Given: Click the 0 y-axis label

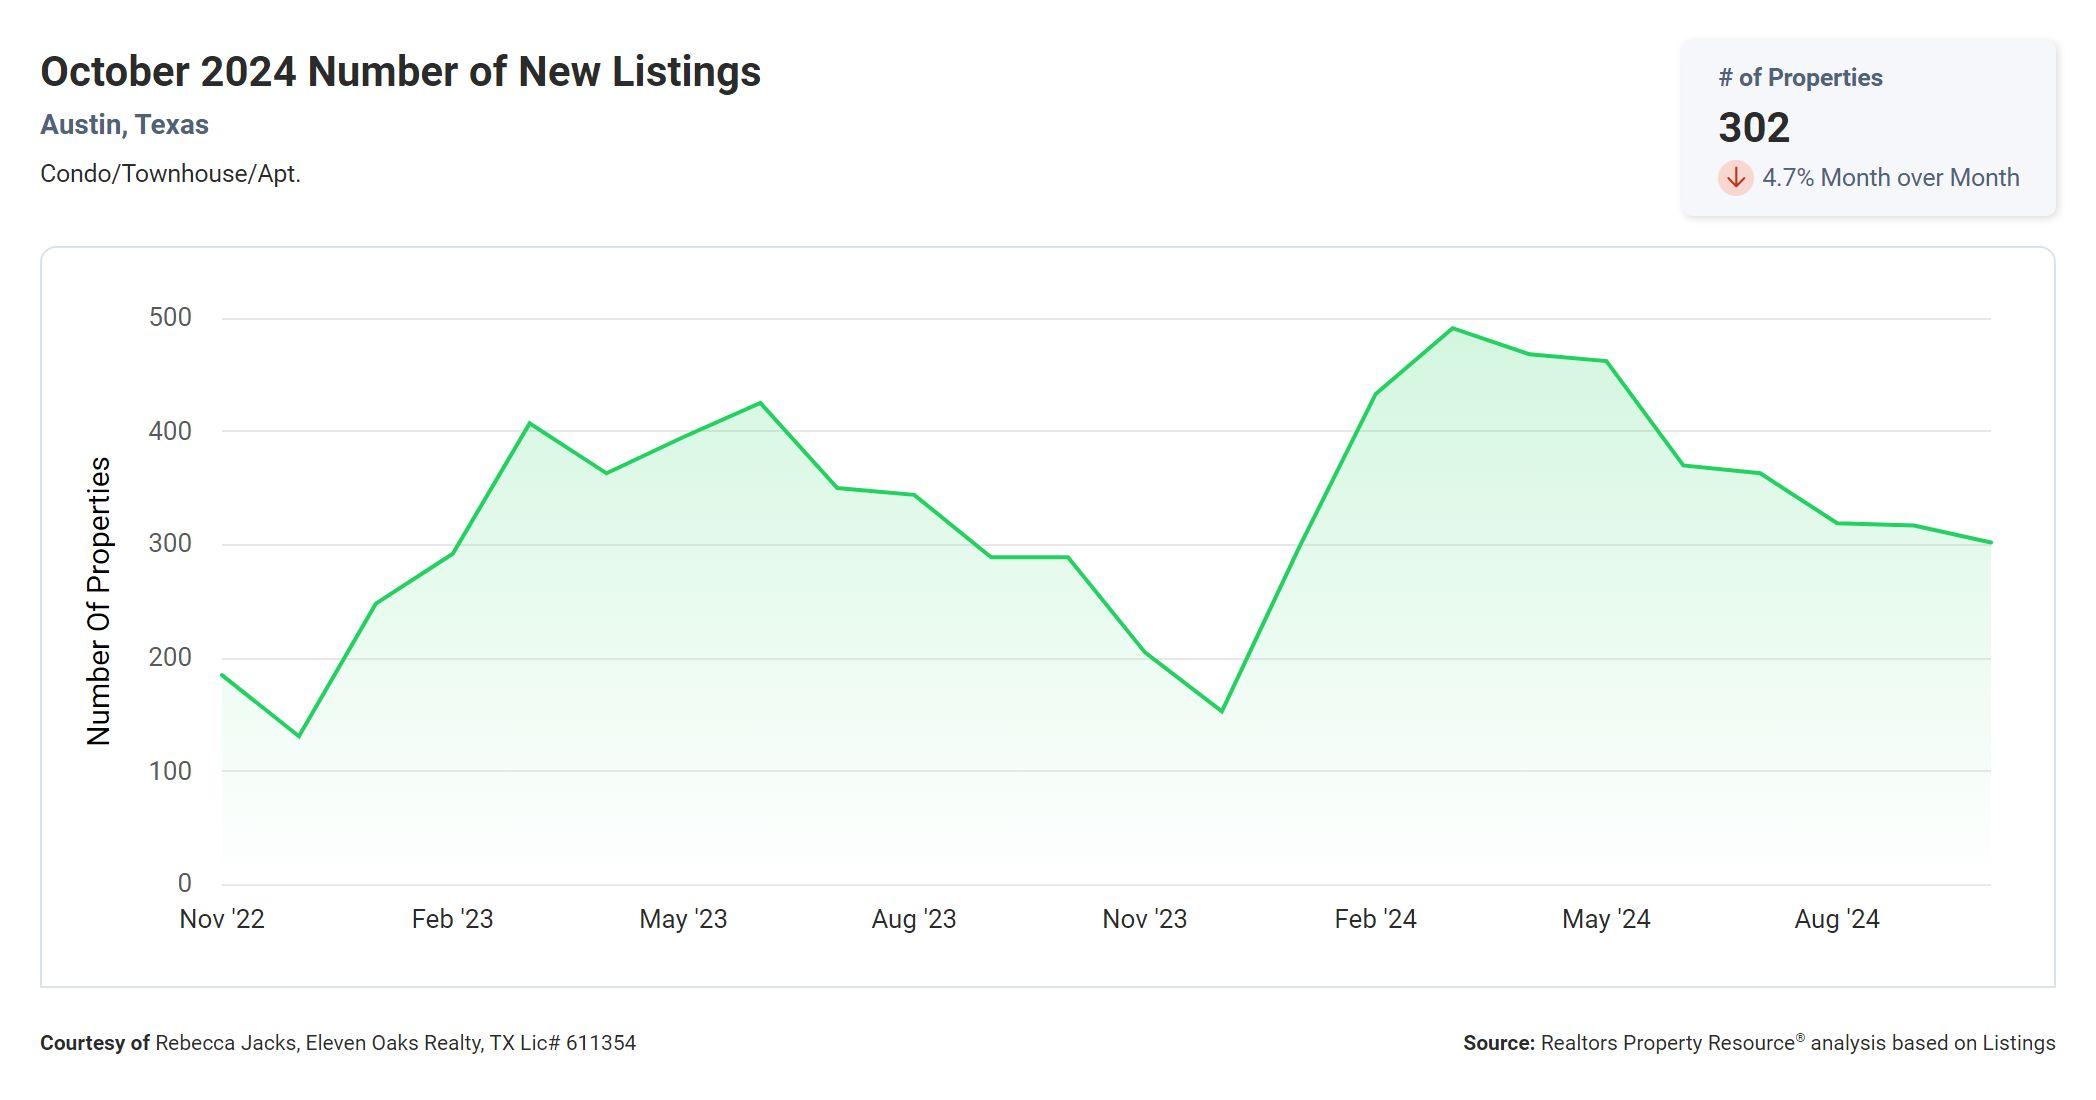Looking at the screenshot, I should pyautogui.click(x=184, y=883).
